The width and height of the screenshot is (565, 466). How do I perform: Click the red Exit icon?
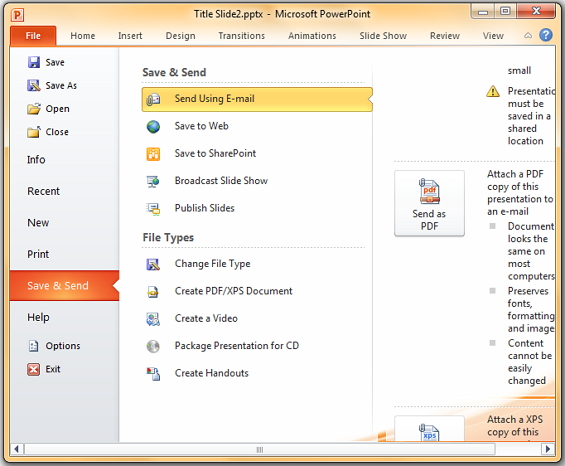click(34, 369)
